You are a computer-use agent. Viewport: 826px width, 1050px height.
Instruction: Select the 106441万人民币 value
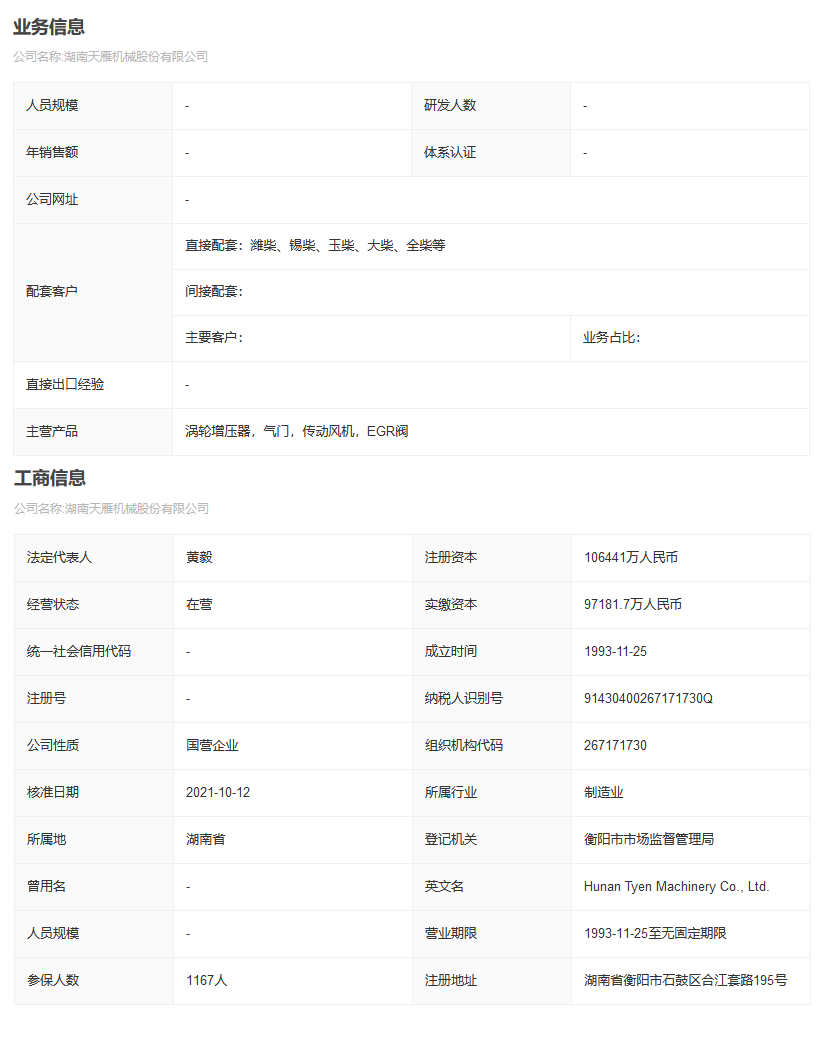(630, 557)
